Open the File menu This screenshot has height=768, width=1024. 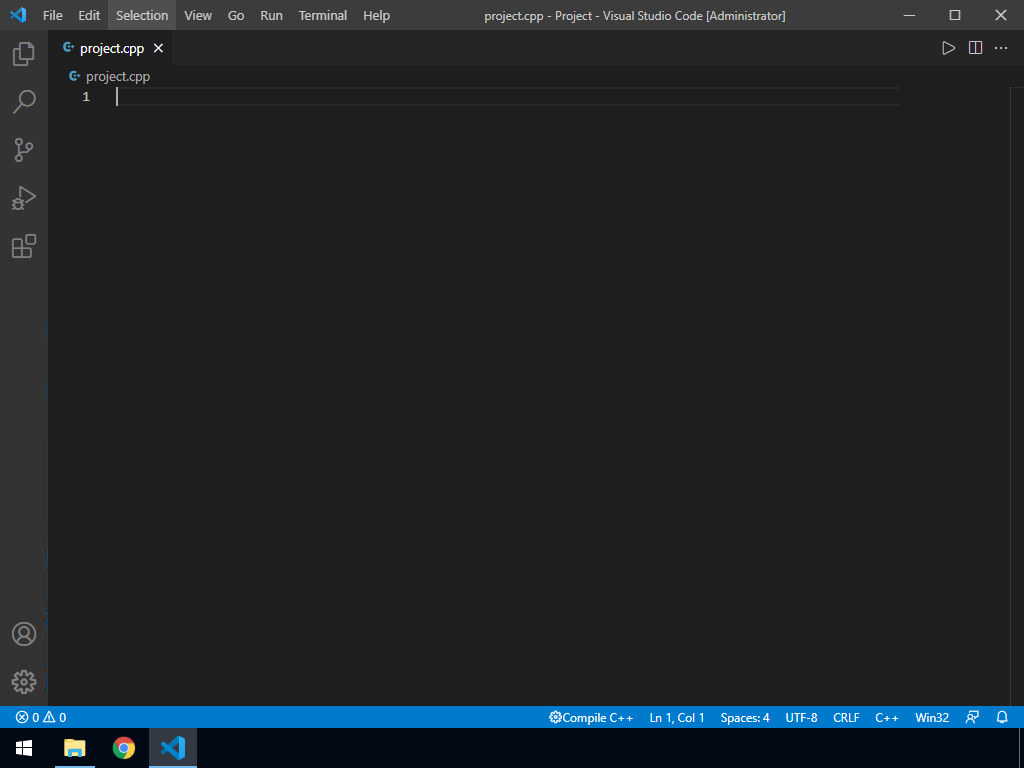tap(52, 15)
